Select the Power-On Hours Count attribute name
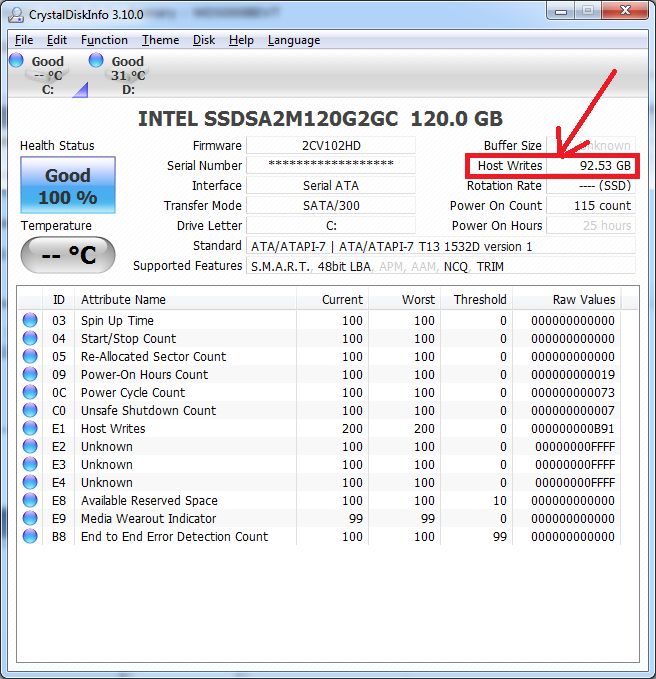Image resolution: width=656 pixels, height=679 pixels. 144,375
